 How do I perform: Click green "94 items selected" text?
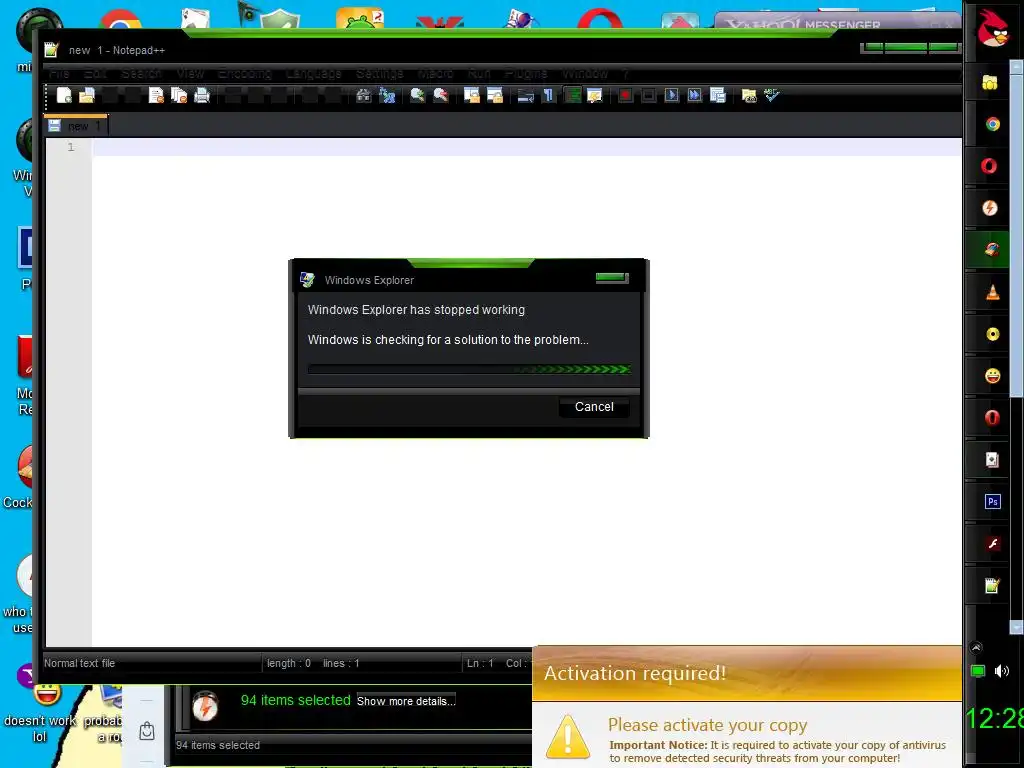click(x=296, y=700)
